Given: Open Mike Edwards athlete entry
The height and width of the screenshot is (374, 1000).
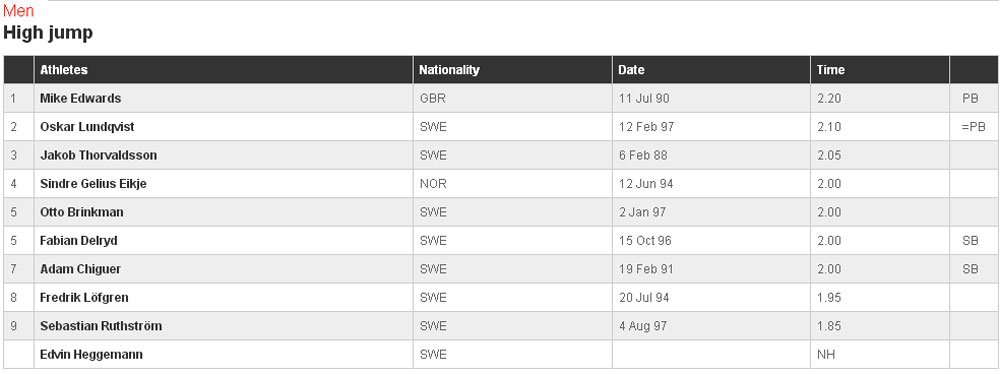Looking at the screenshot, I should coord(80,98).
